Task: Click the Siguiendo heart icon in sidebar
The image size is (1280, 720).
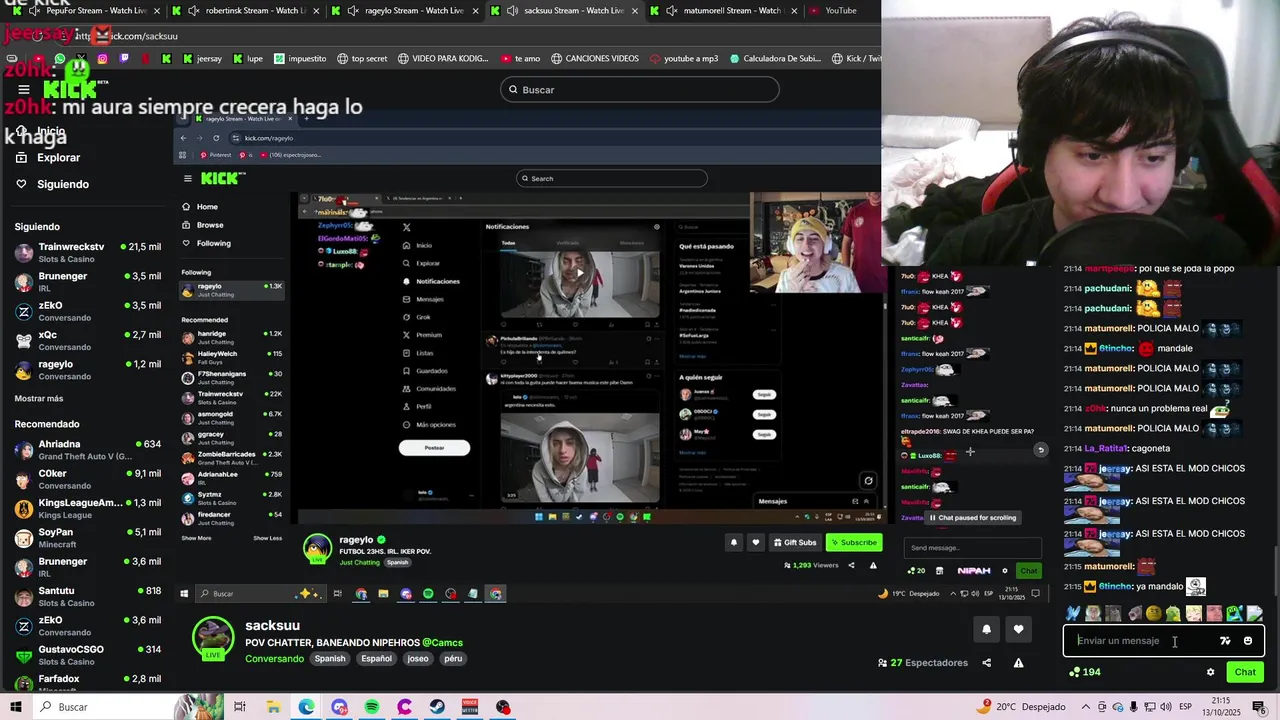Action: [x=21, y=184]
